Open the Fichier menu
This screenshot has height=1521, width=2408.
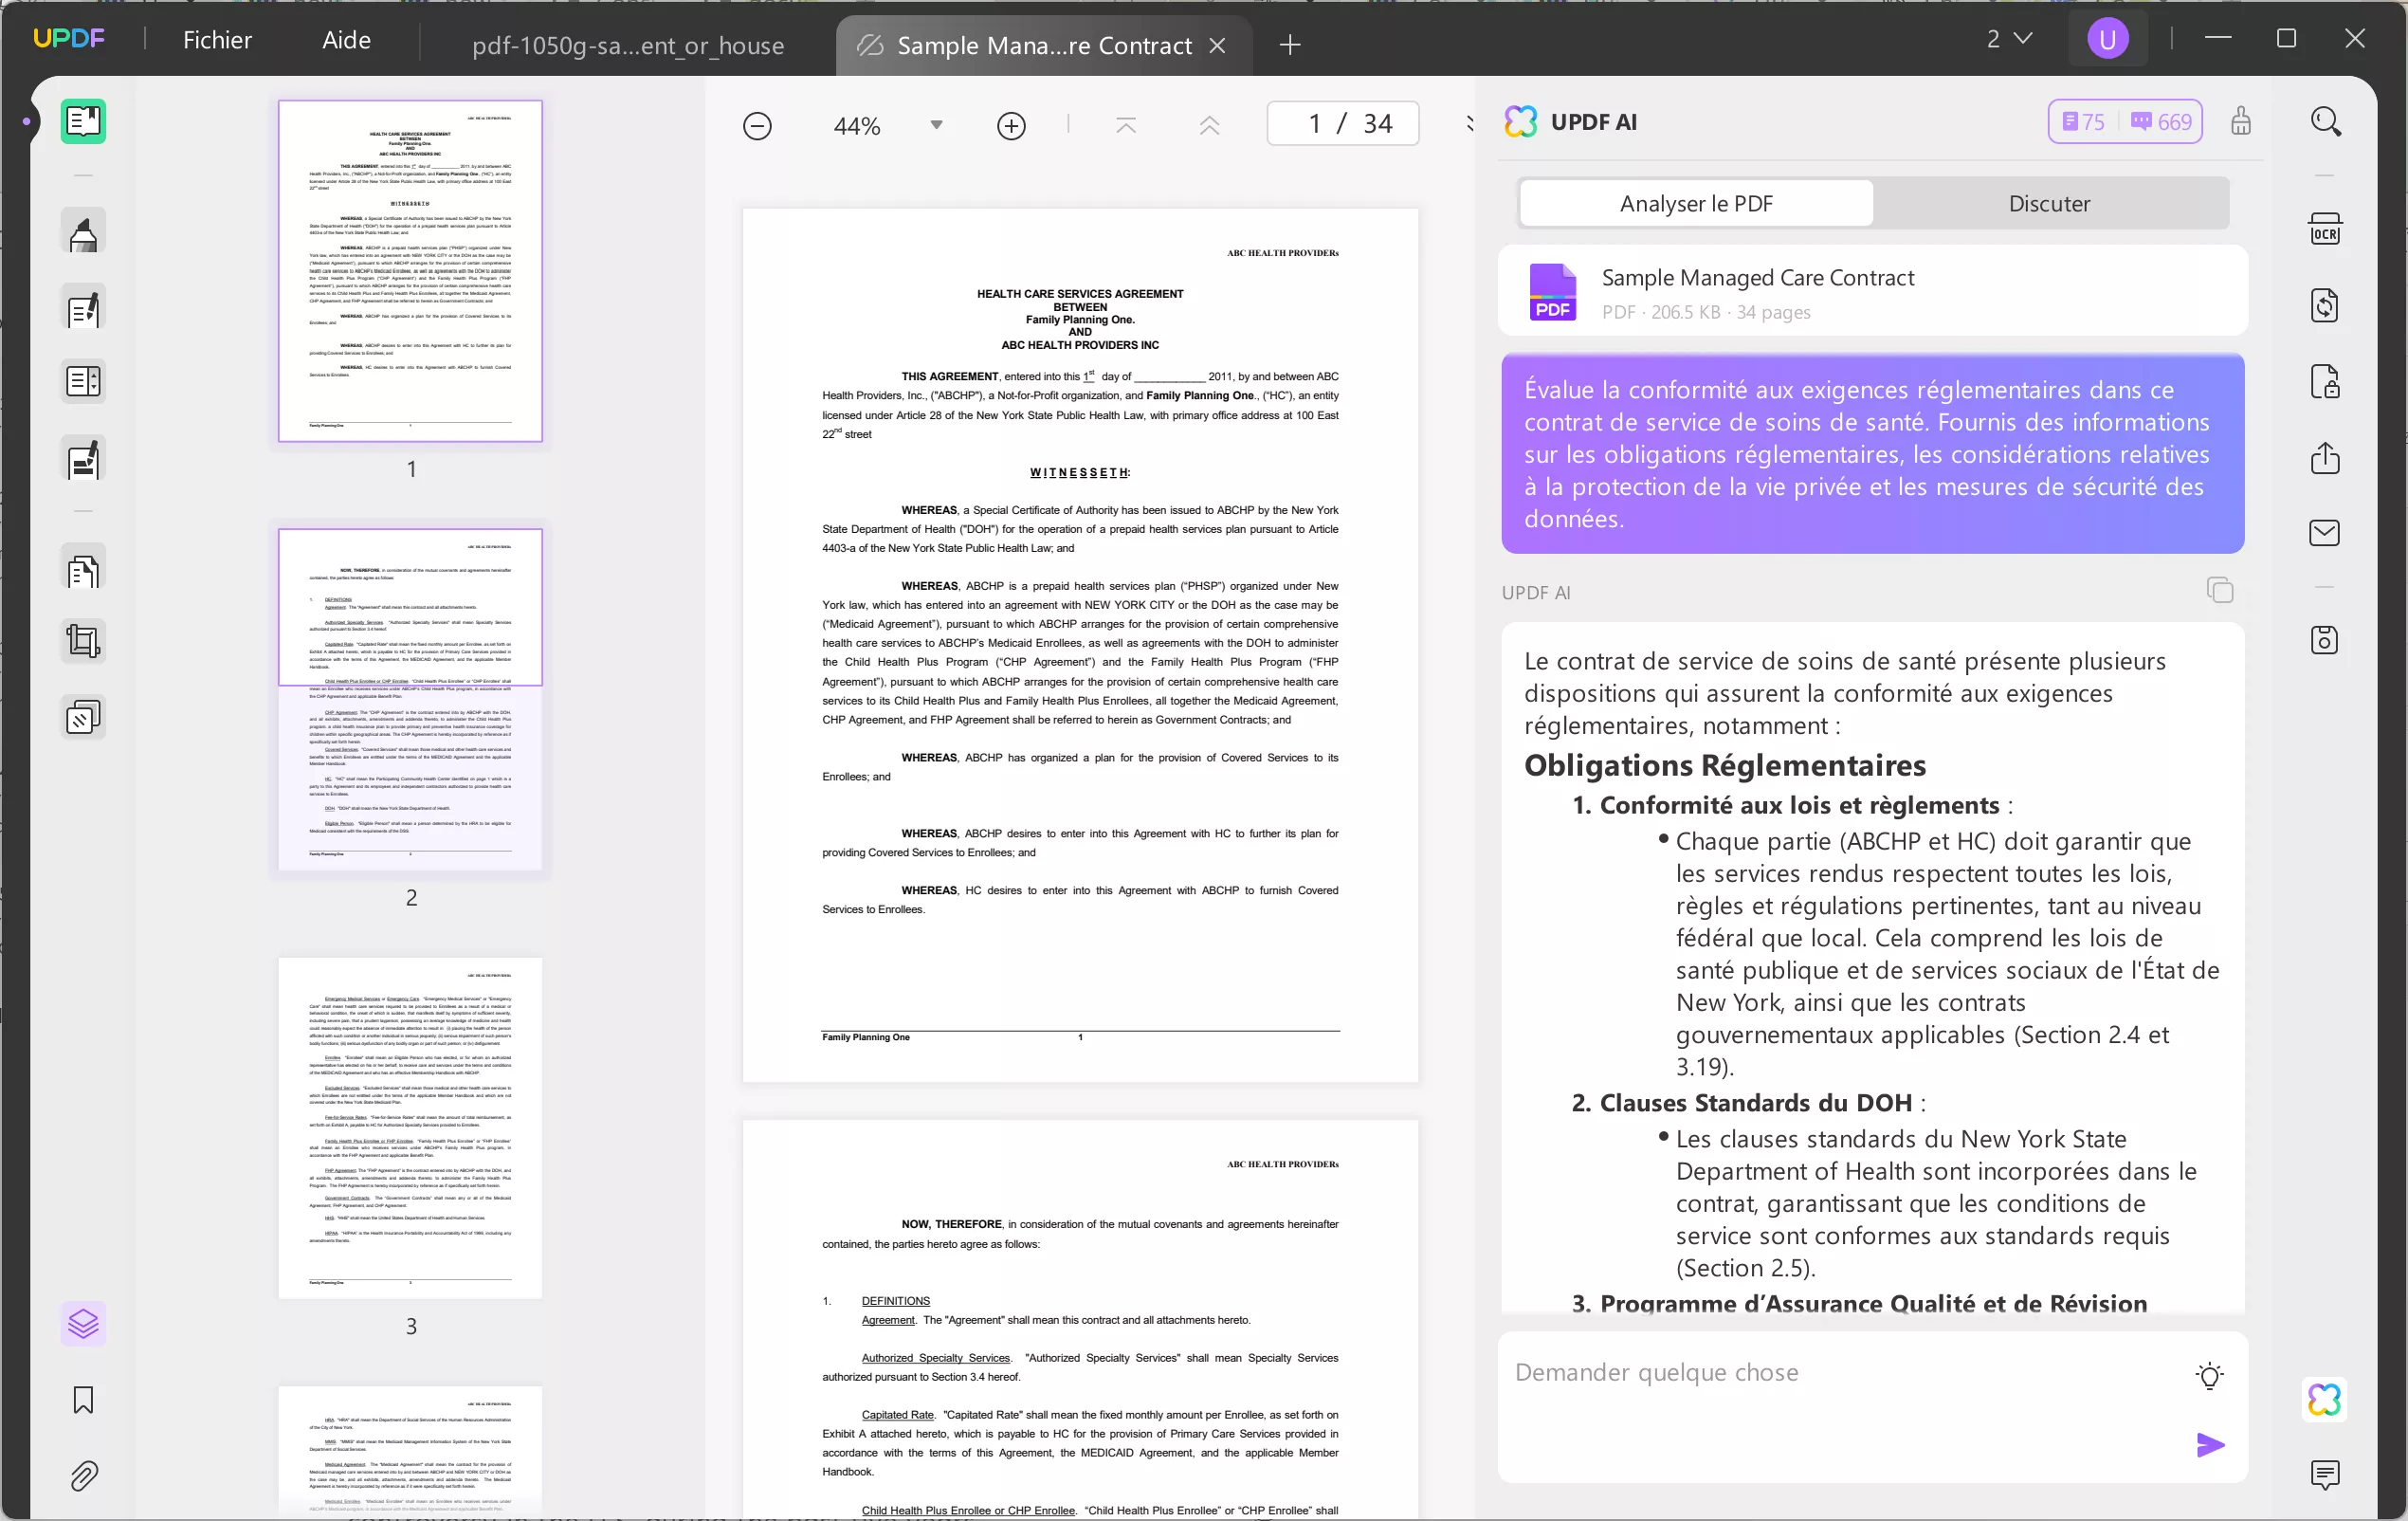point(217,40)
